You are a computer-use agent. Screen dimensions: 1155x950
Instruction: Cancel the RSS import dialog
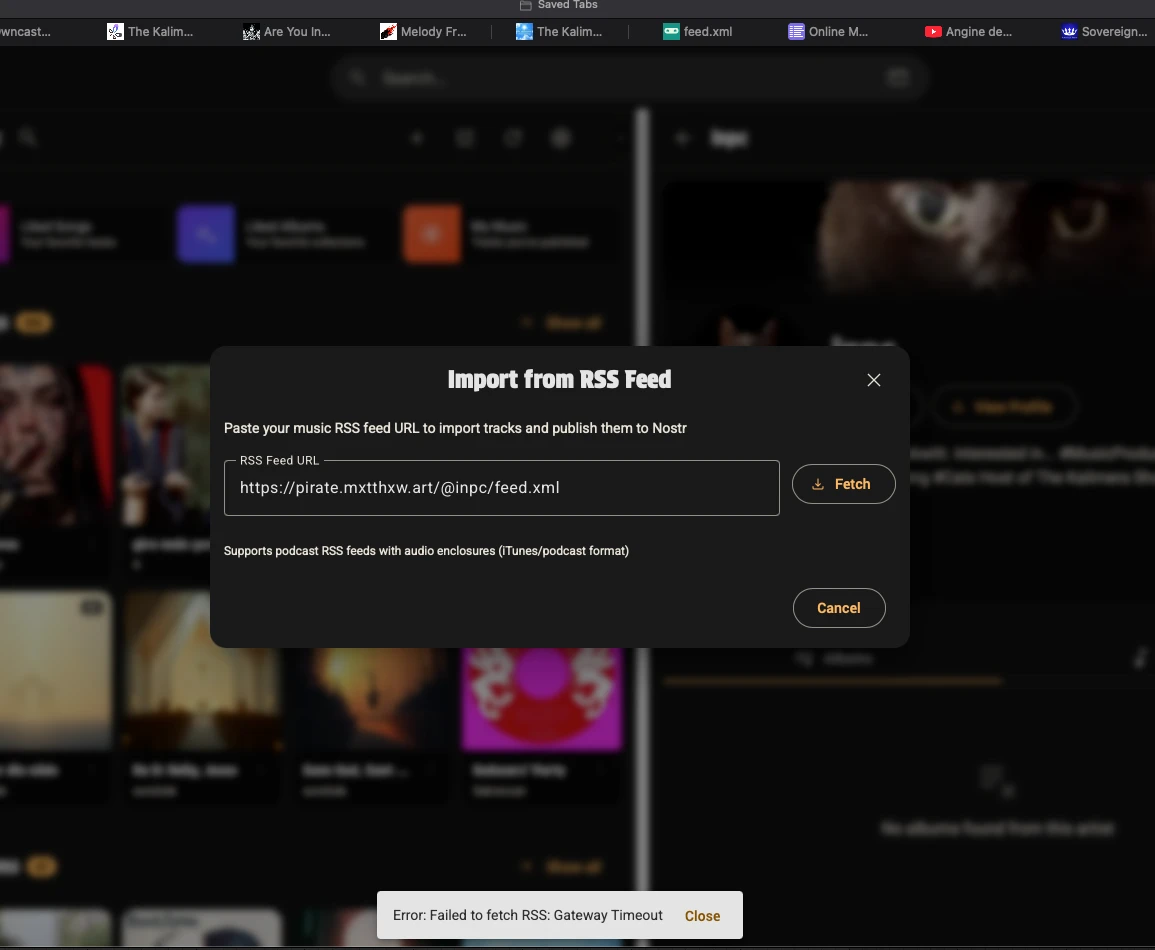click(x=838, y=608)
